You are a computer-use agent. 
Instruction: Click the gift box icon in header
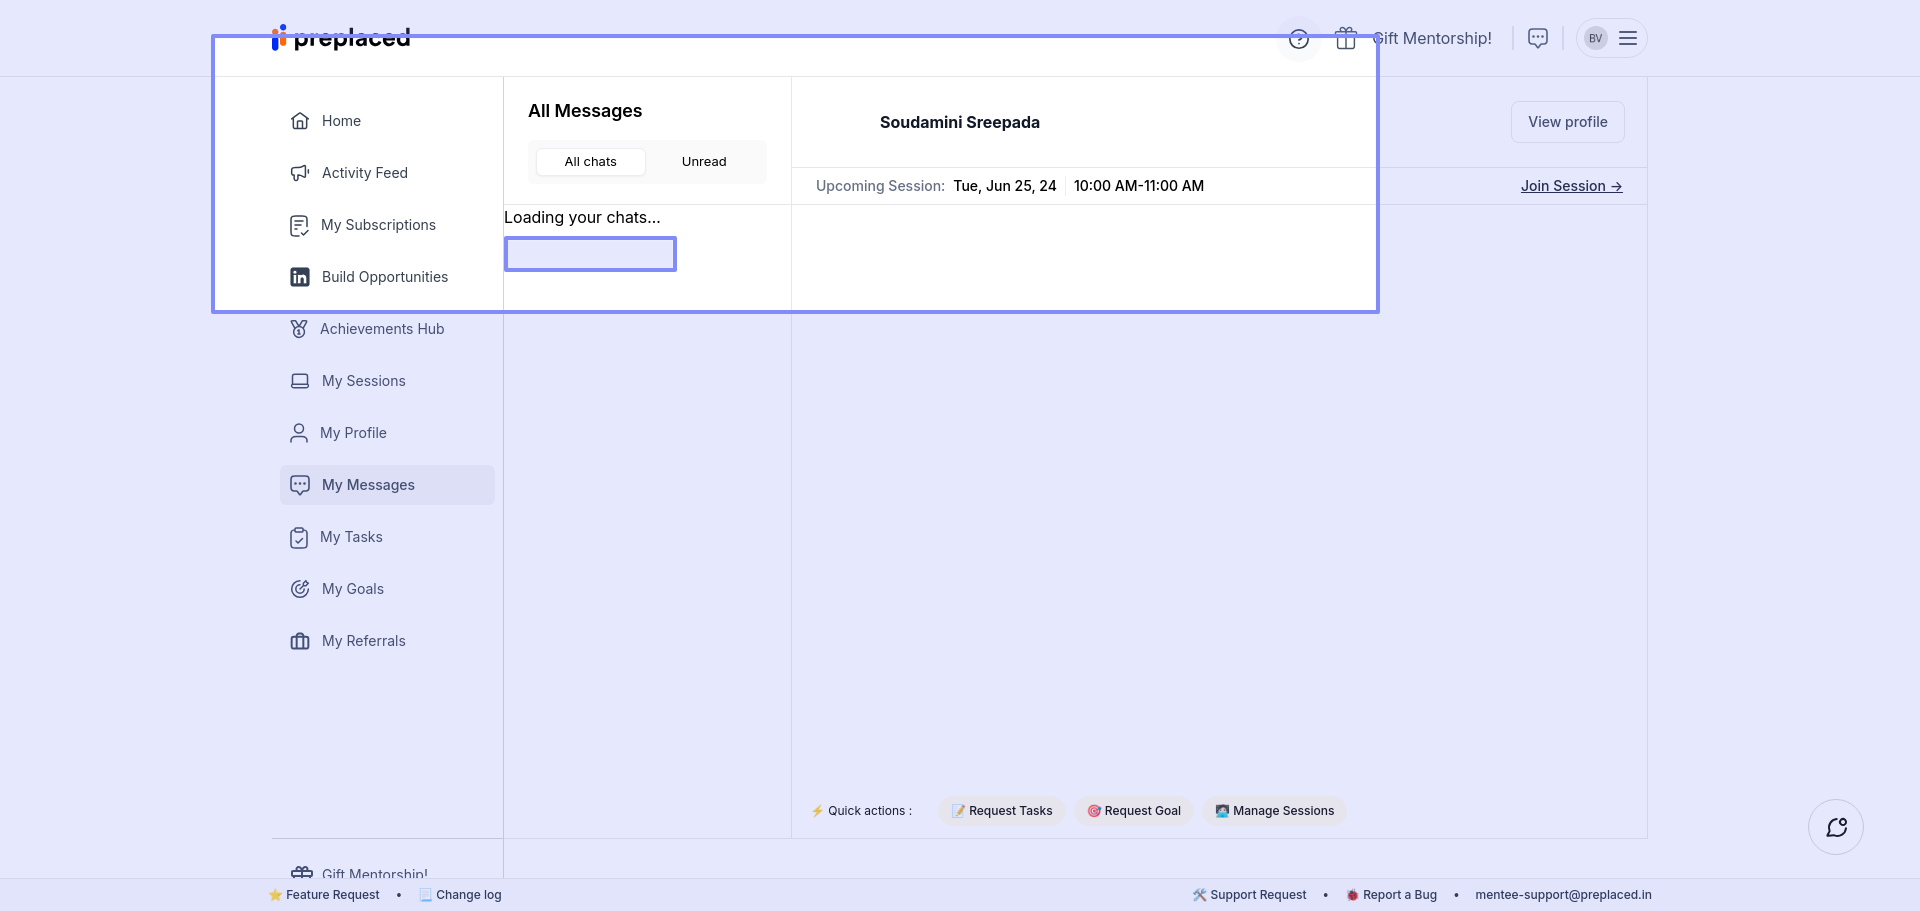[1346, 39]
